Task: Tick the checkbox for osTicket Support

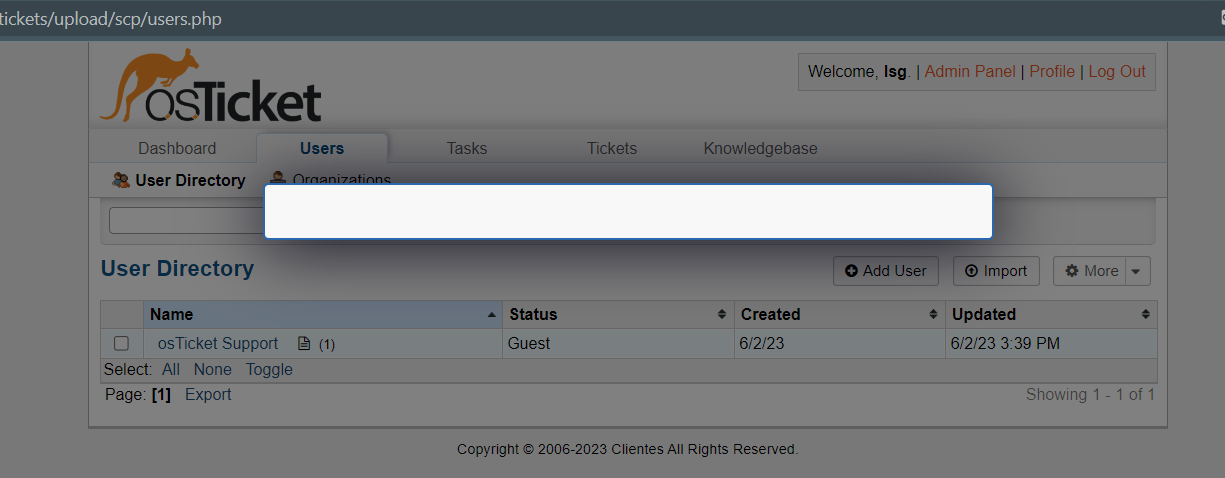Action: (121, 344)
